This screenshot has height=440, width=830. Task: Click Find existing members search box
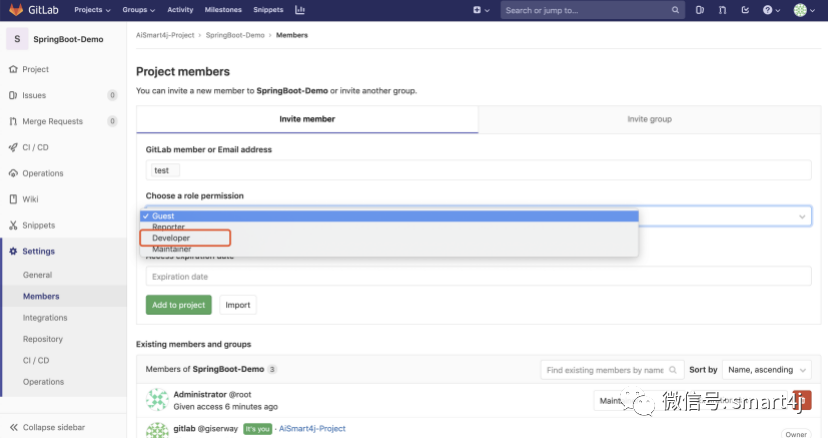[x=612, y=370]
